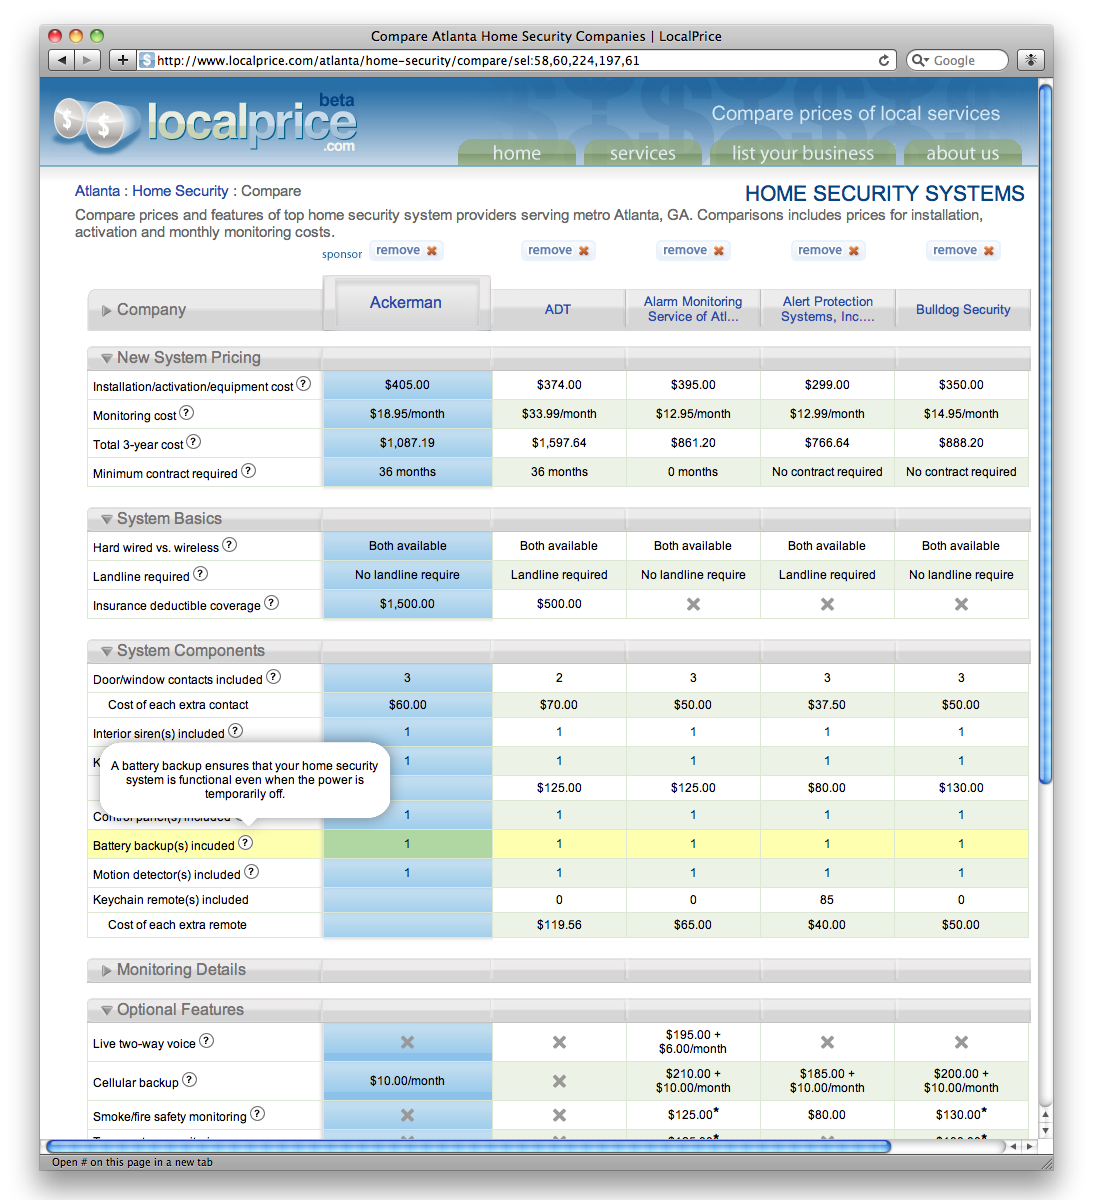
Task: Open the list your business tab
Action: [803, 153]
